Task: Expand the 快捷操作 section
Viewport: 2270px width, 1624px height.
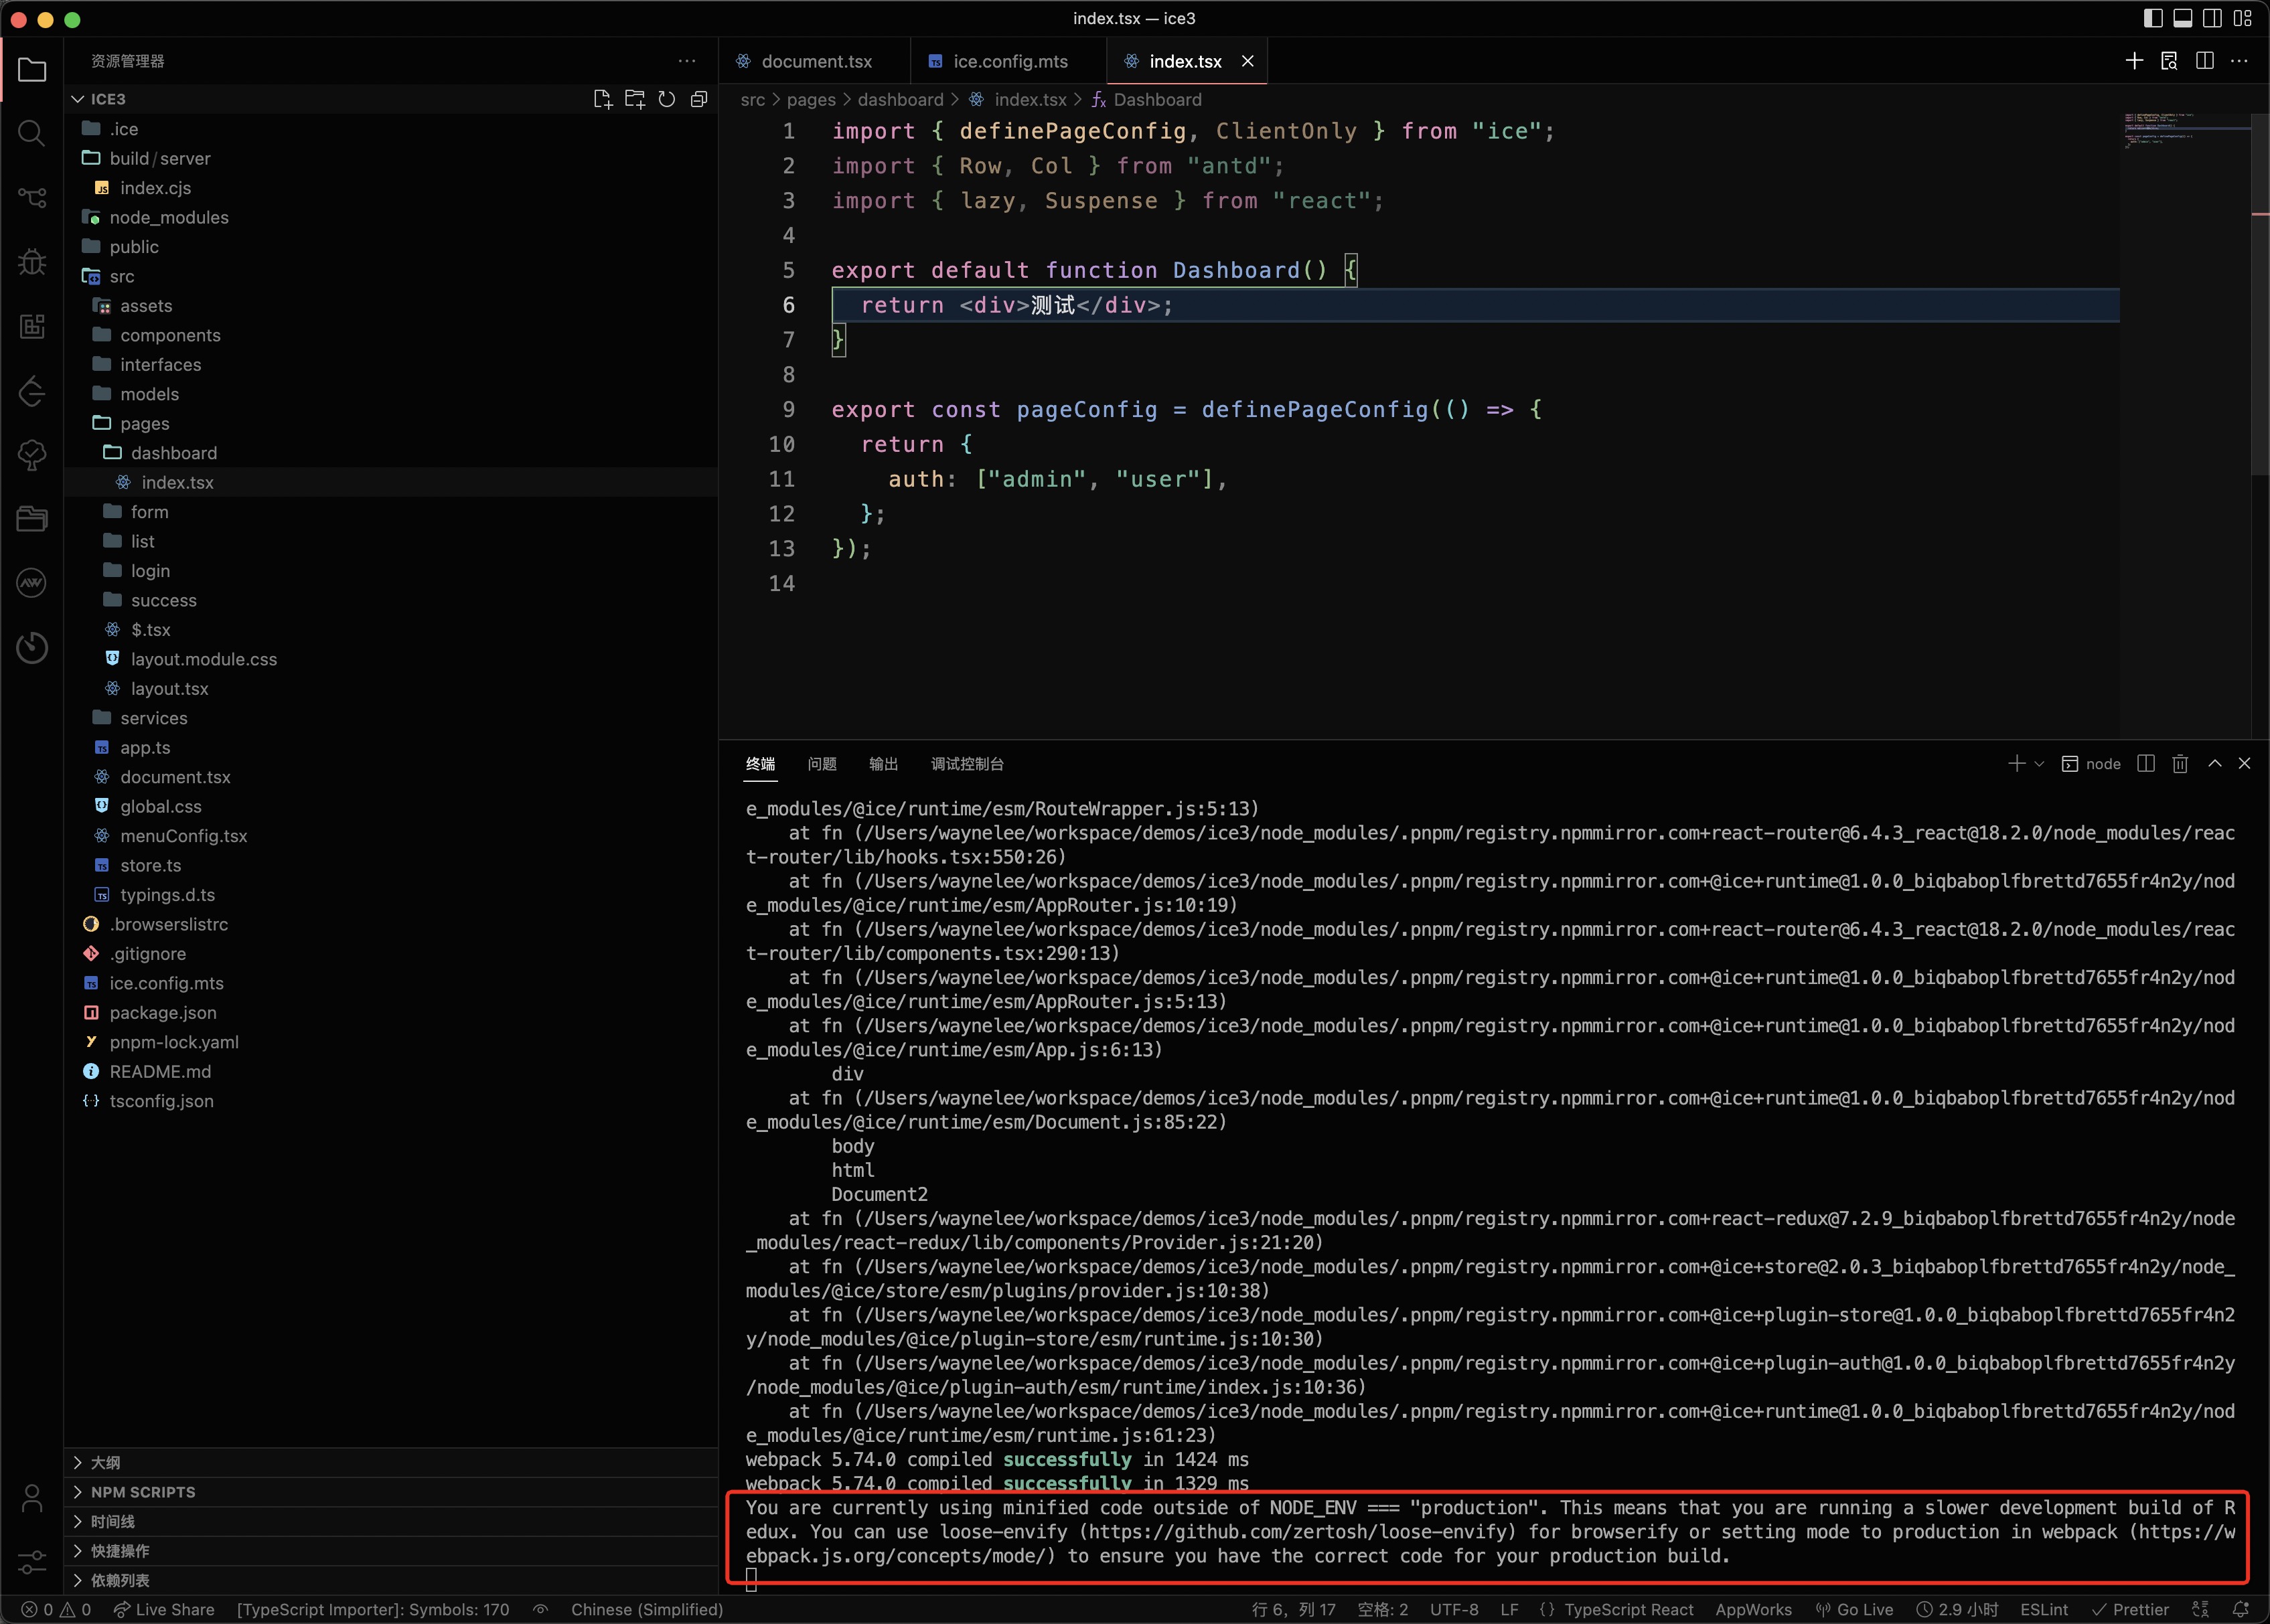Action: 391,1551
